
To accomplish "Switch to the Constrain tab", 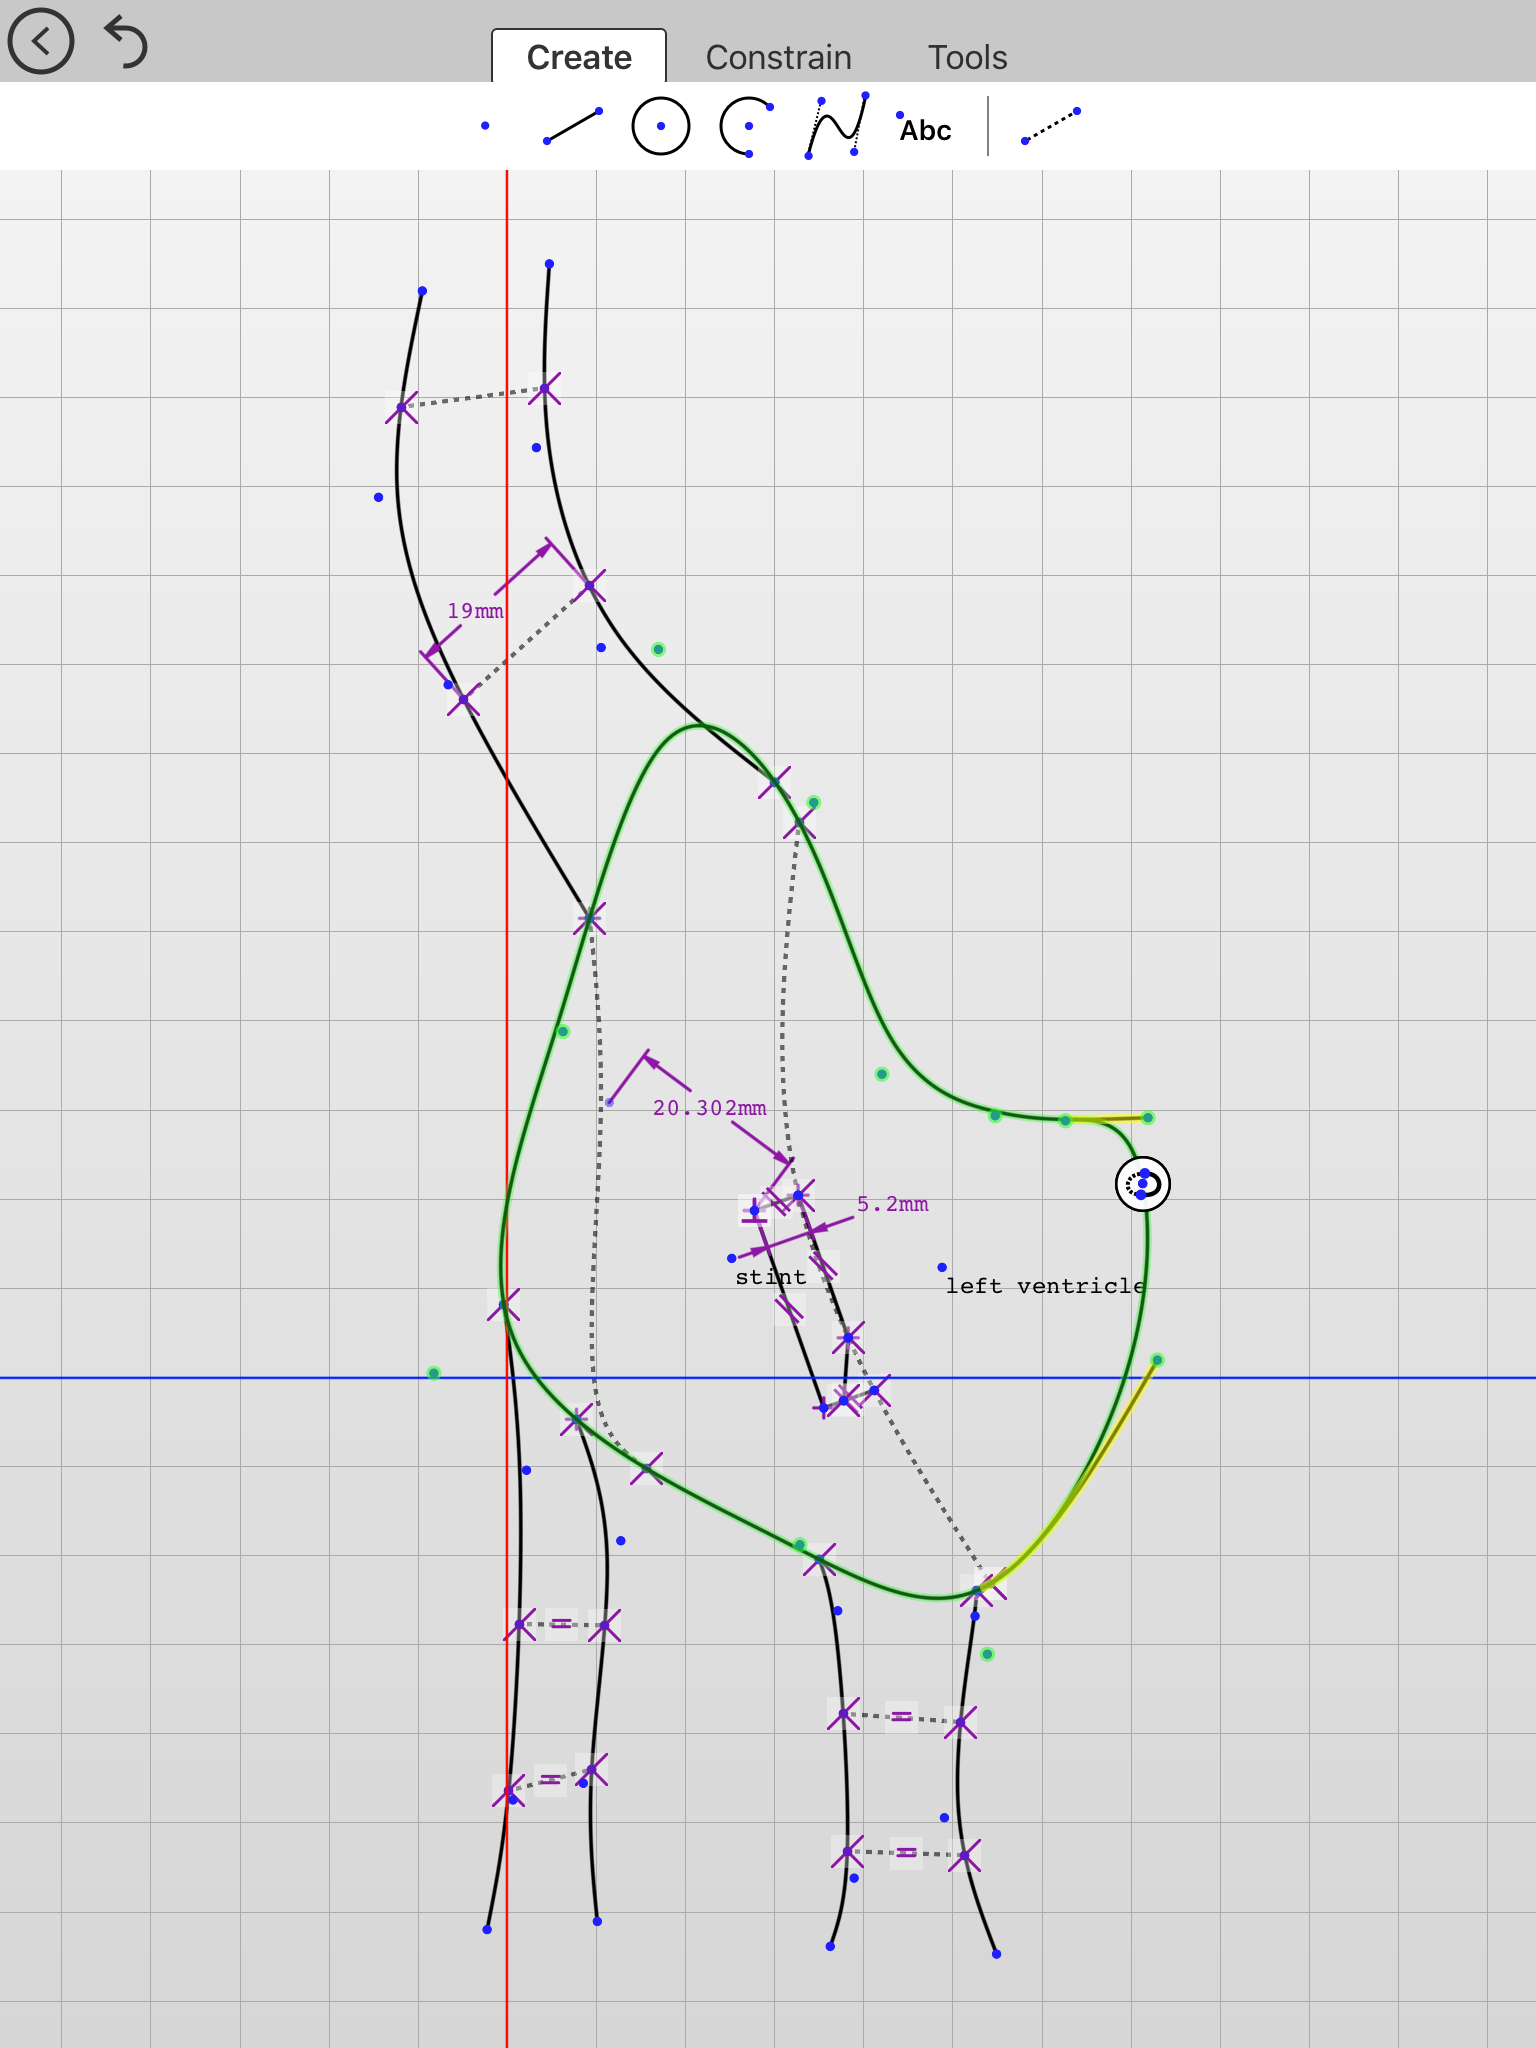I will coord(778,57).
